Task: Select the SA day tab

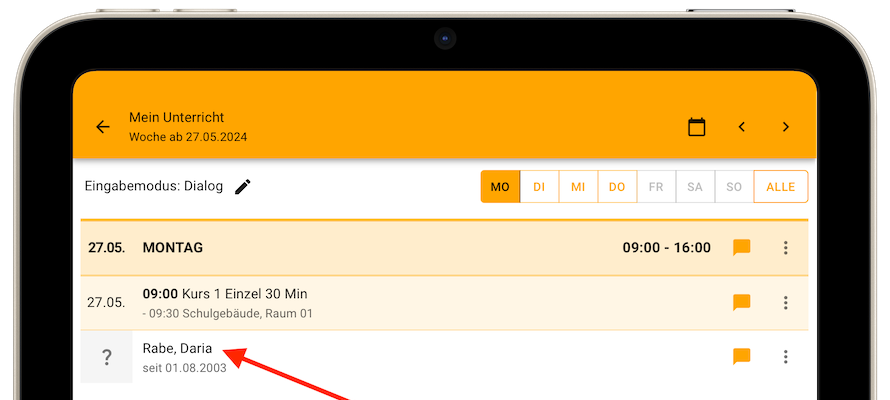Action: [695, 187]
